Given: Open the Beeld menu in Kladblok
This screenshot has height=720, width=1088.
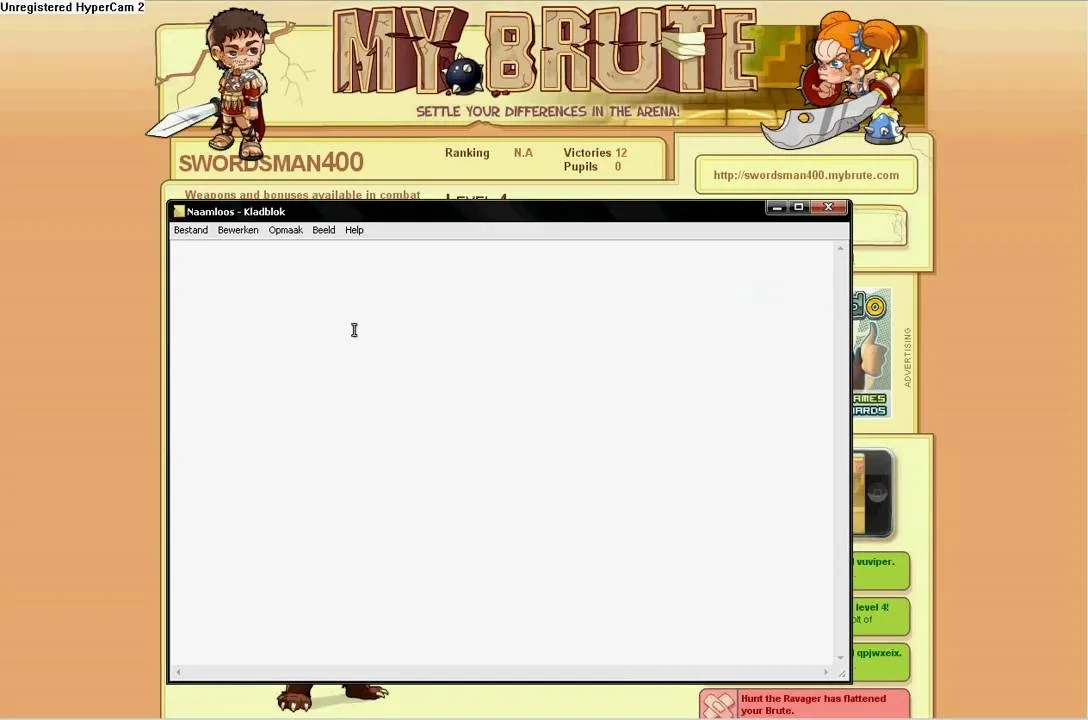Looking at the screenshot, I should (323, 230).
